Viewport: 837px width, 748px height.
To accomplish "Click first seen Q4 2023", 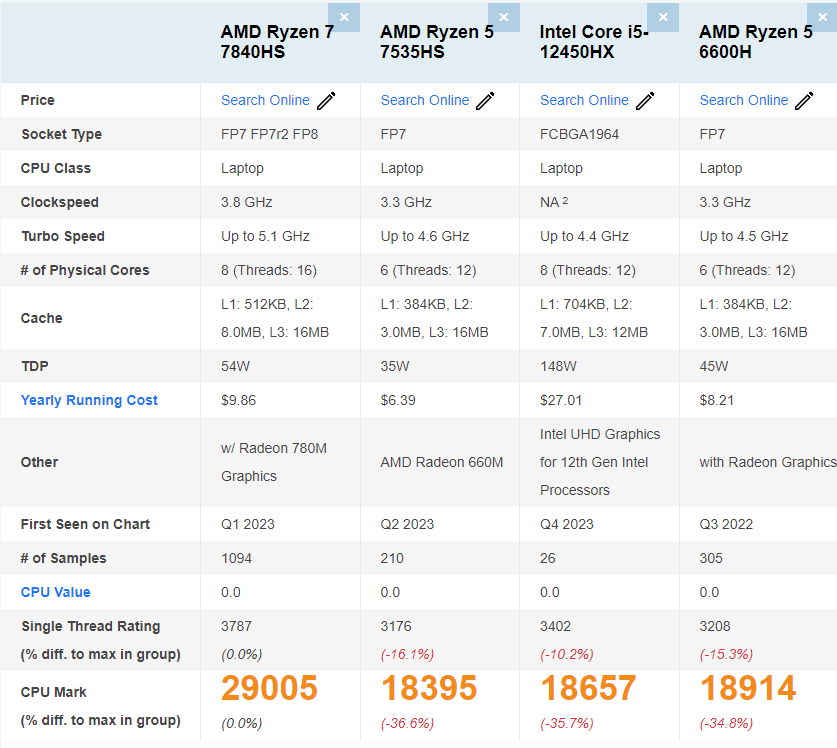I will (x=567, y=524).
